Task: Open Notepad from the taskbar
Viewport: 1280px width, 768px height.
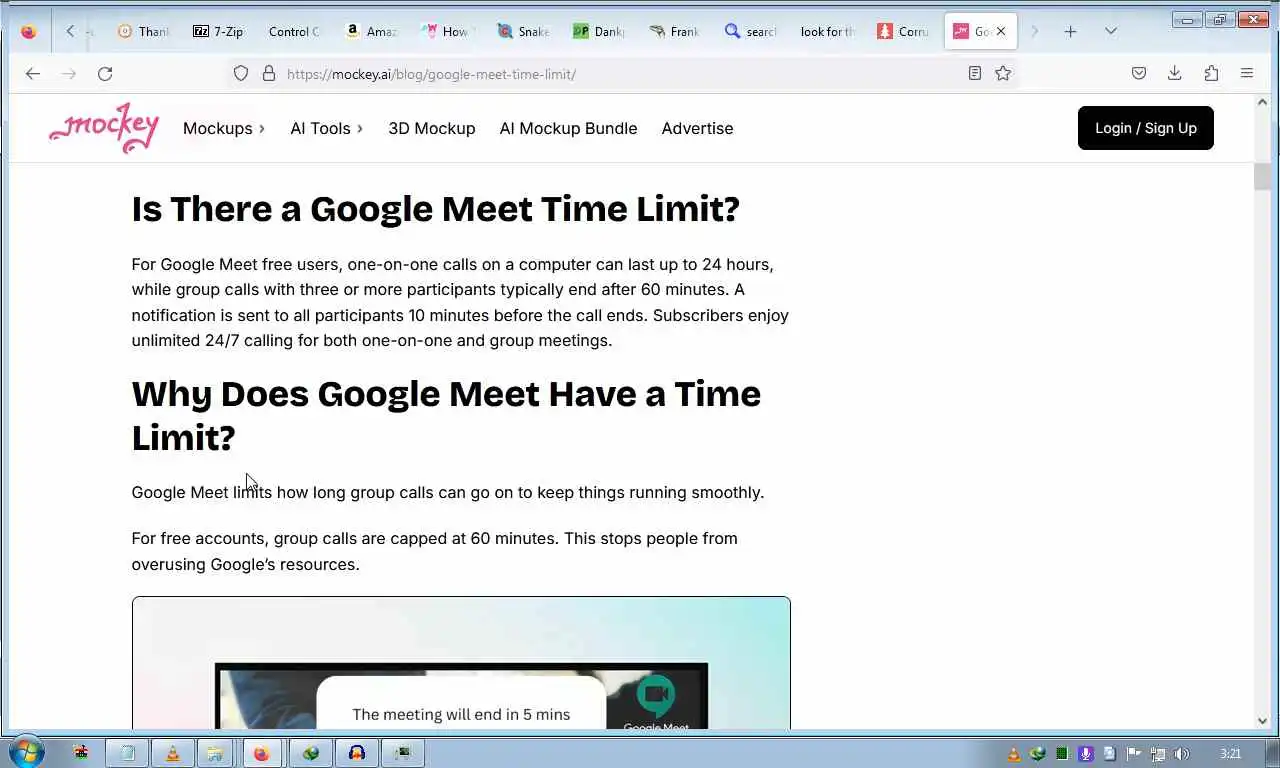Action: click(x=127, y=753)
